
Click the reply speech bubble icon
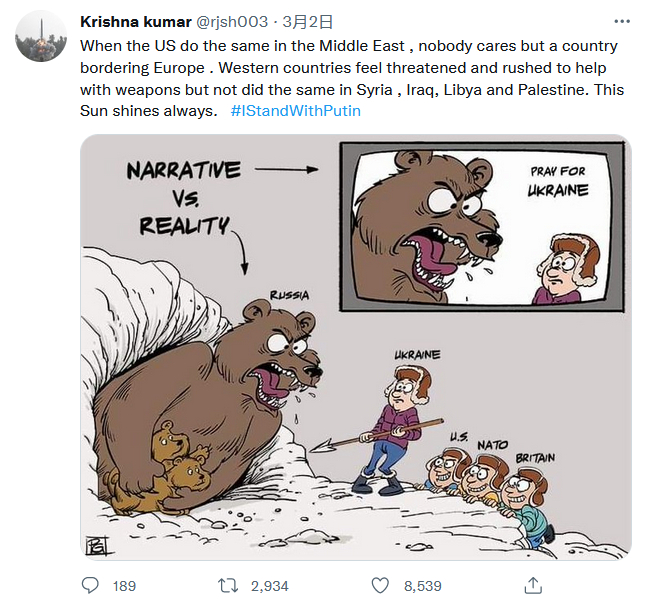coord(90,585)
